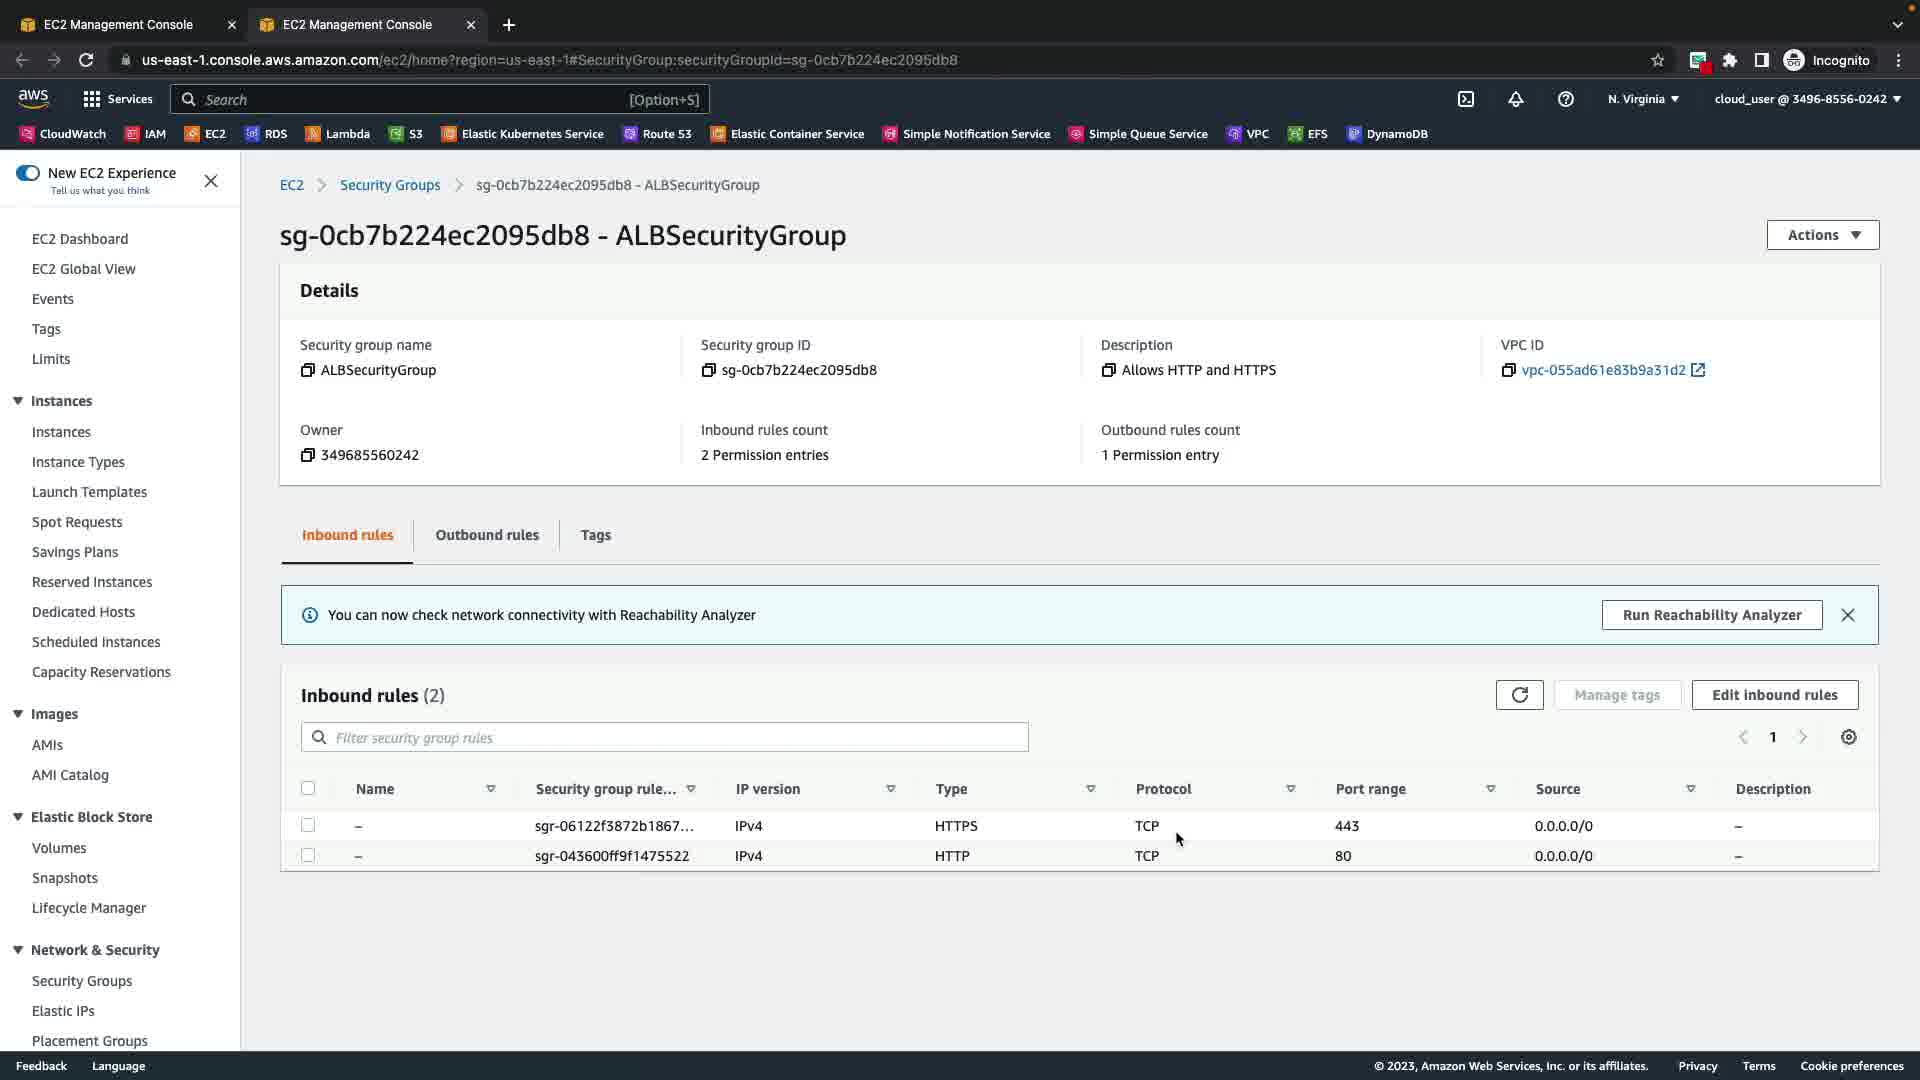1920x1080 pixels.
Task: Open the notifications bell icon
Action: (1516, 99)
